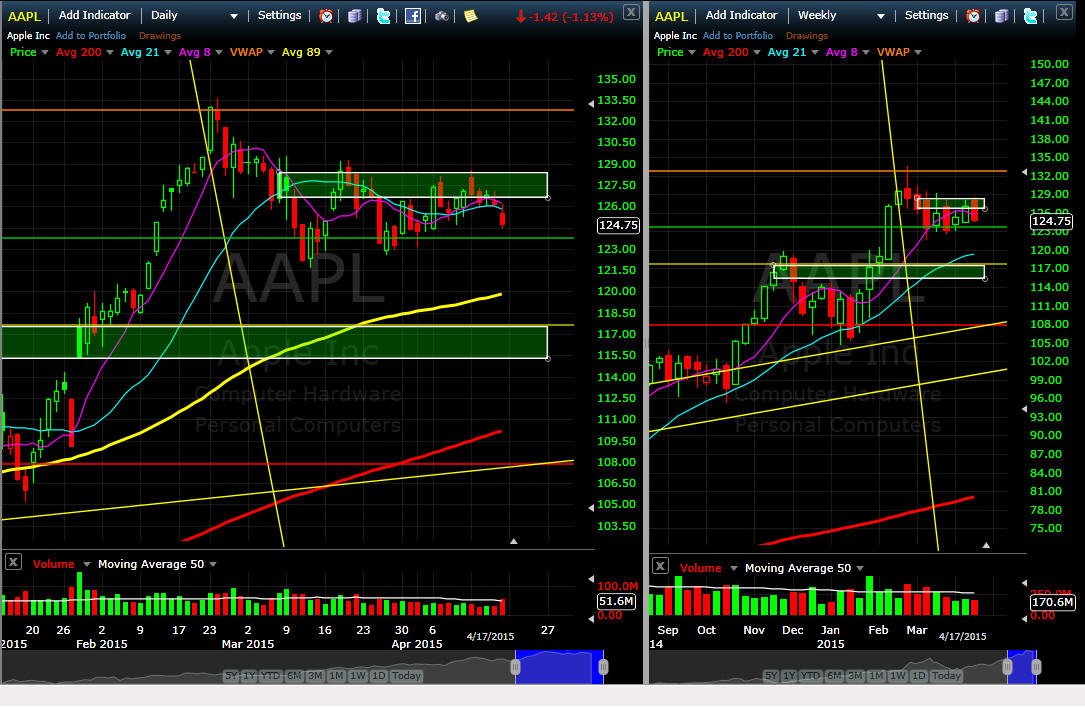
Task: Expand Volume indicator menu in Weekly chart
Action: click(733, 569)
